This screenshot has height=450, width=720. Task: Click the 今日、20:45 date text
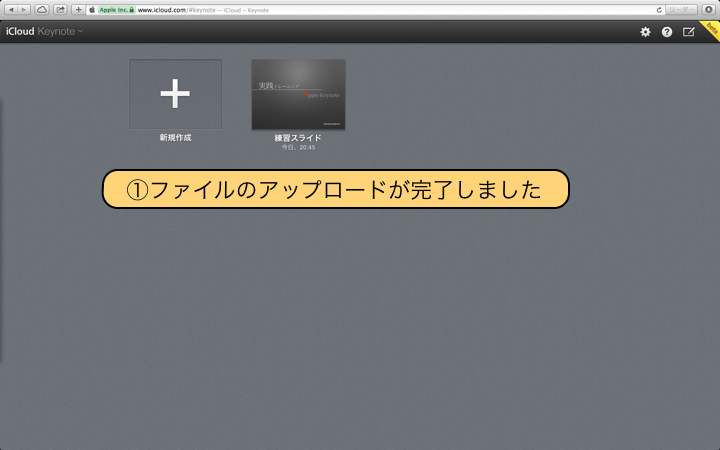coord(298,147)
